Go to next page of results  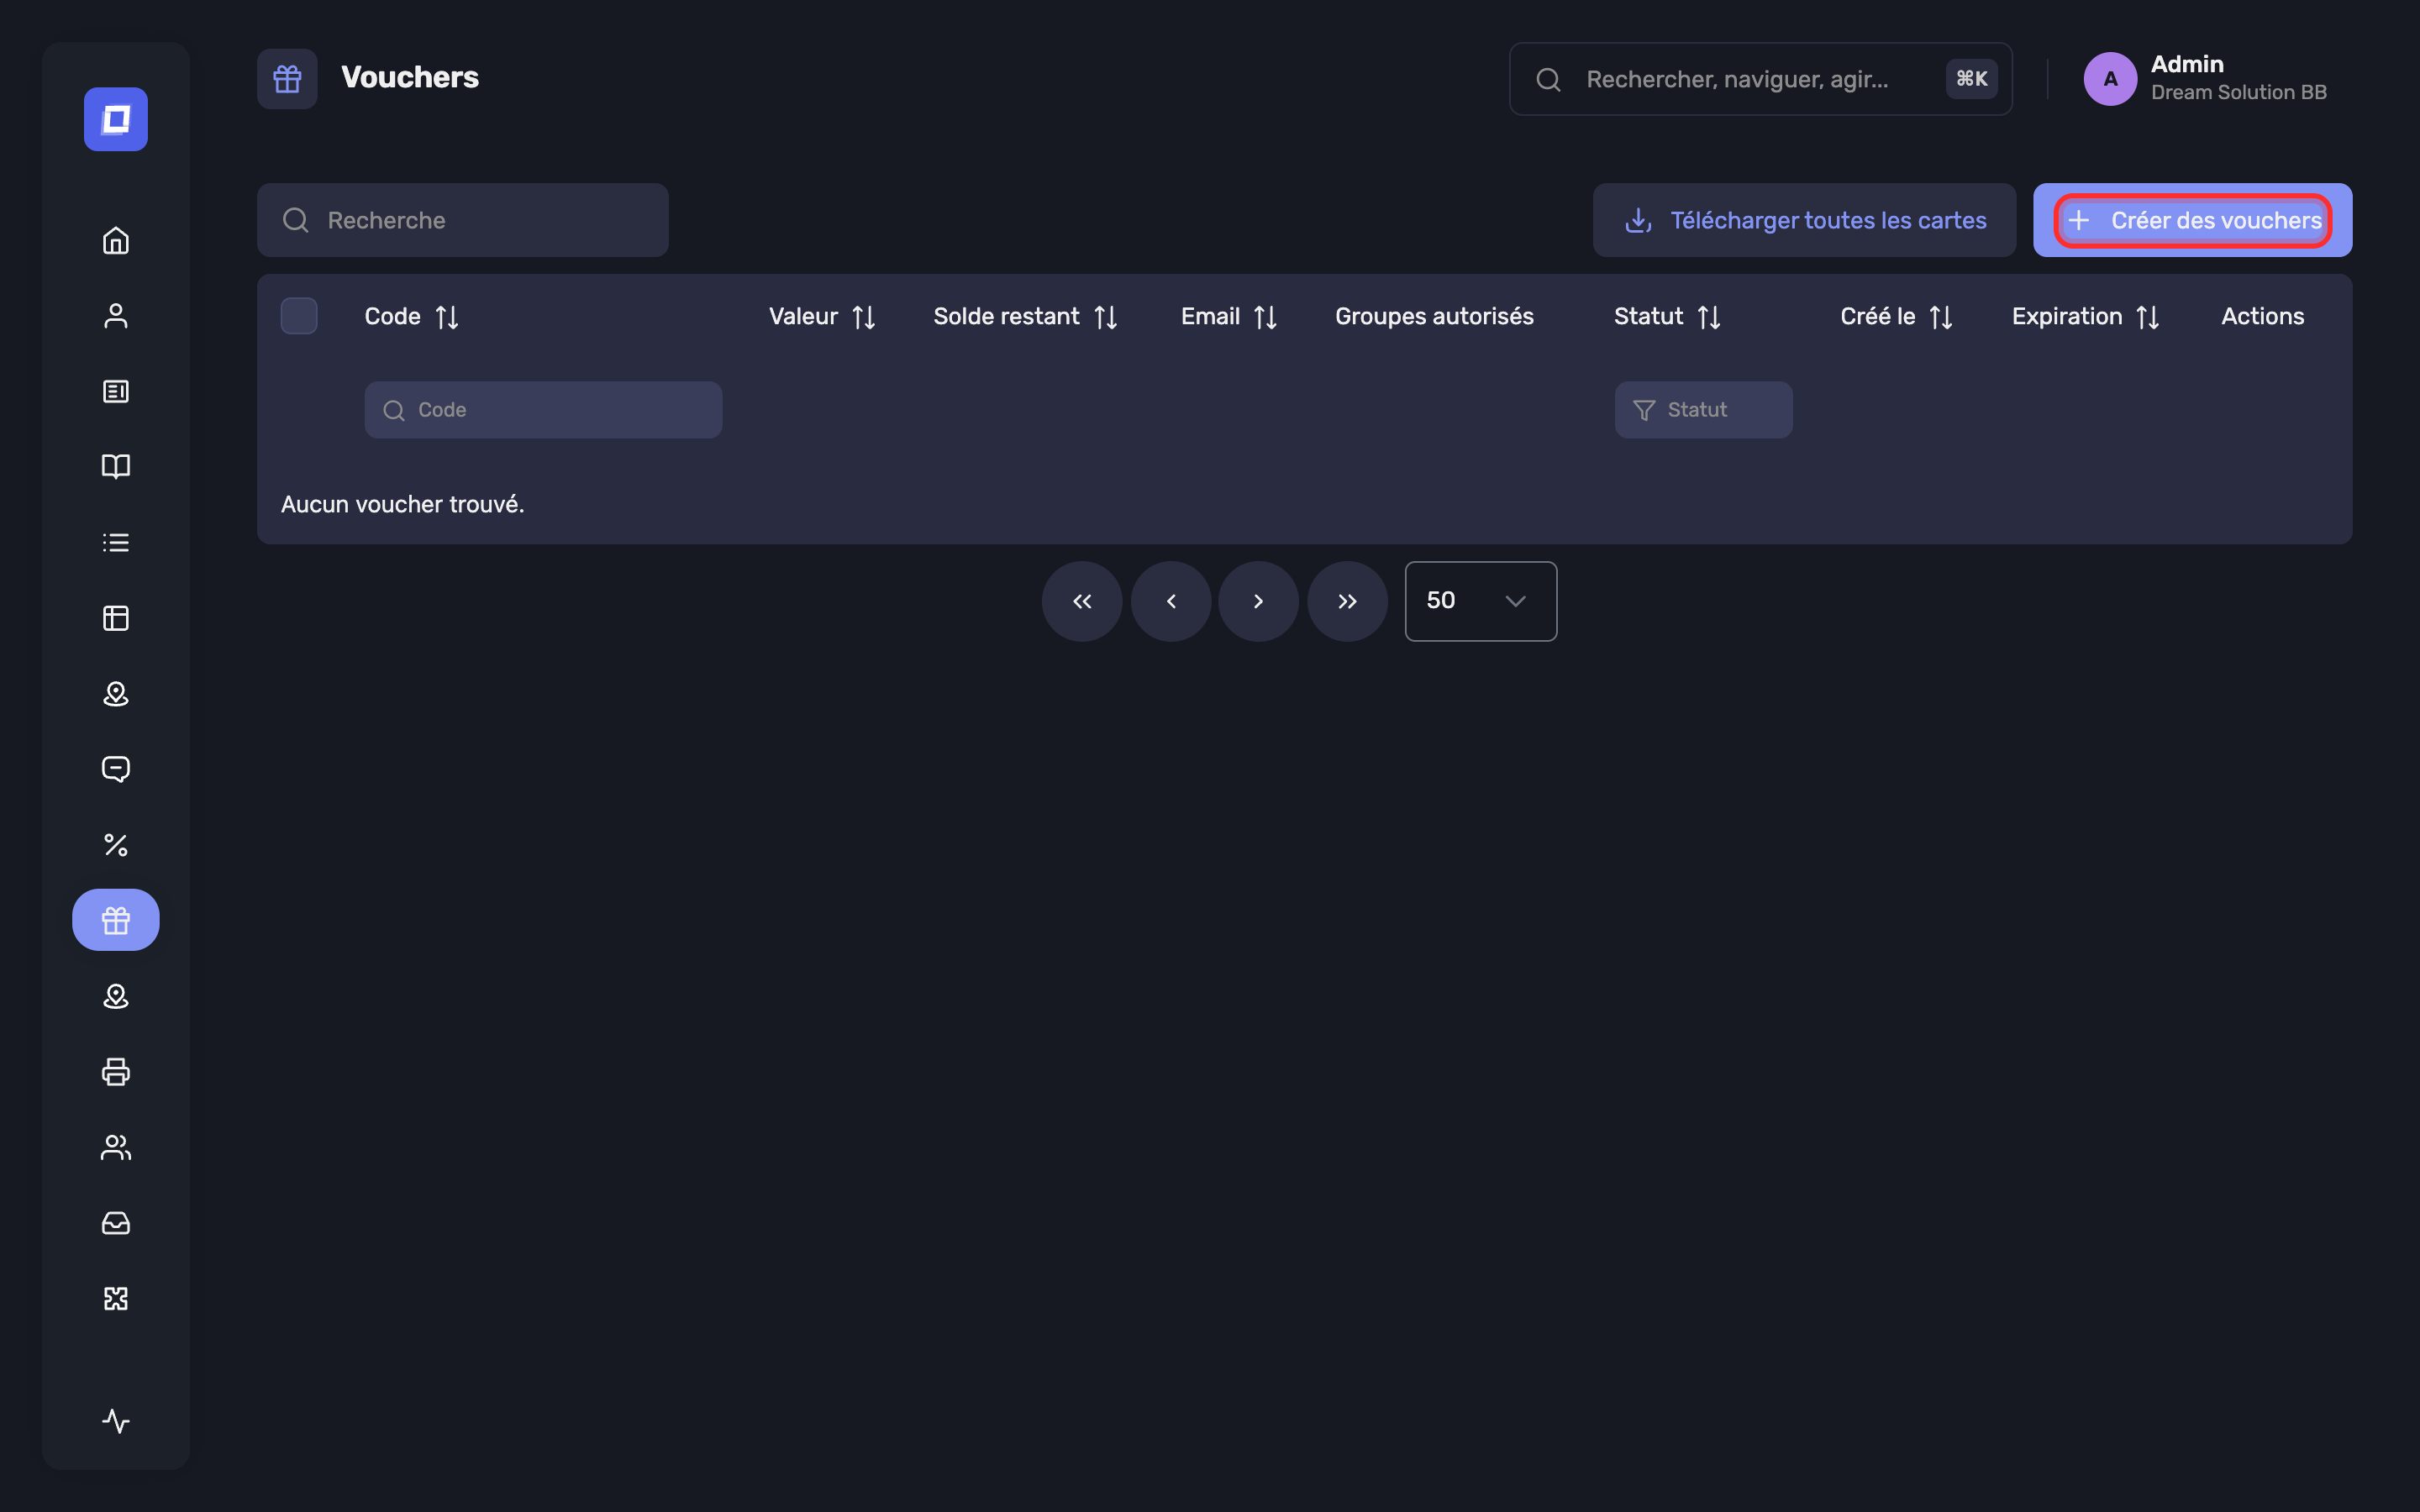click(1259, 601)
